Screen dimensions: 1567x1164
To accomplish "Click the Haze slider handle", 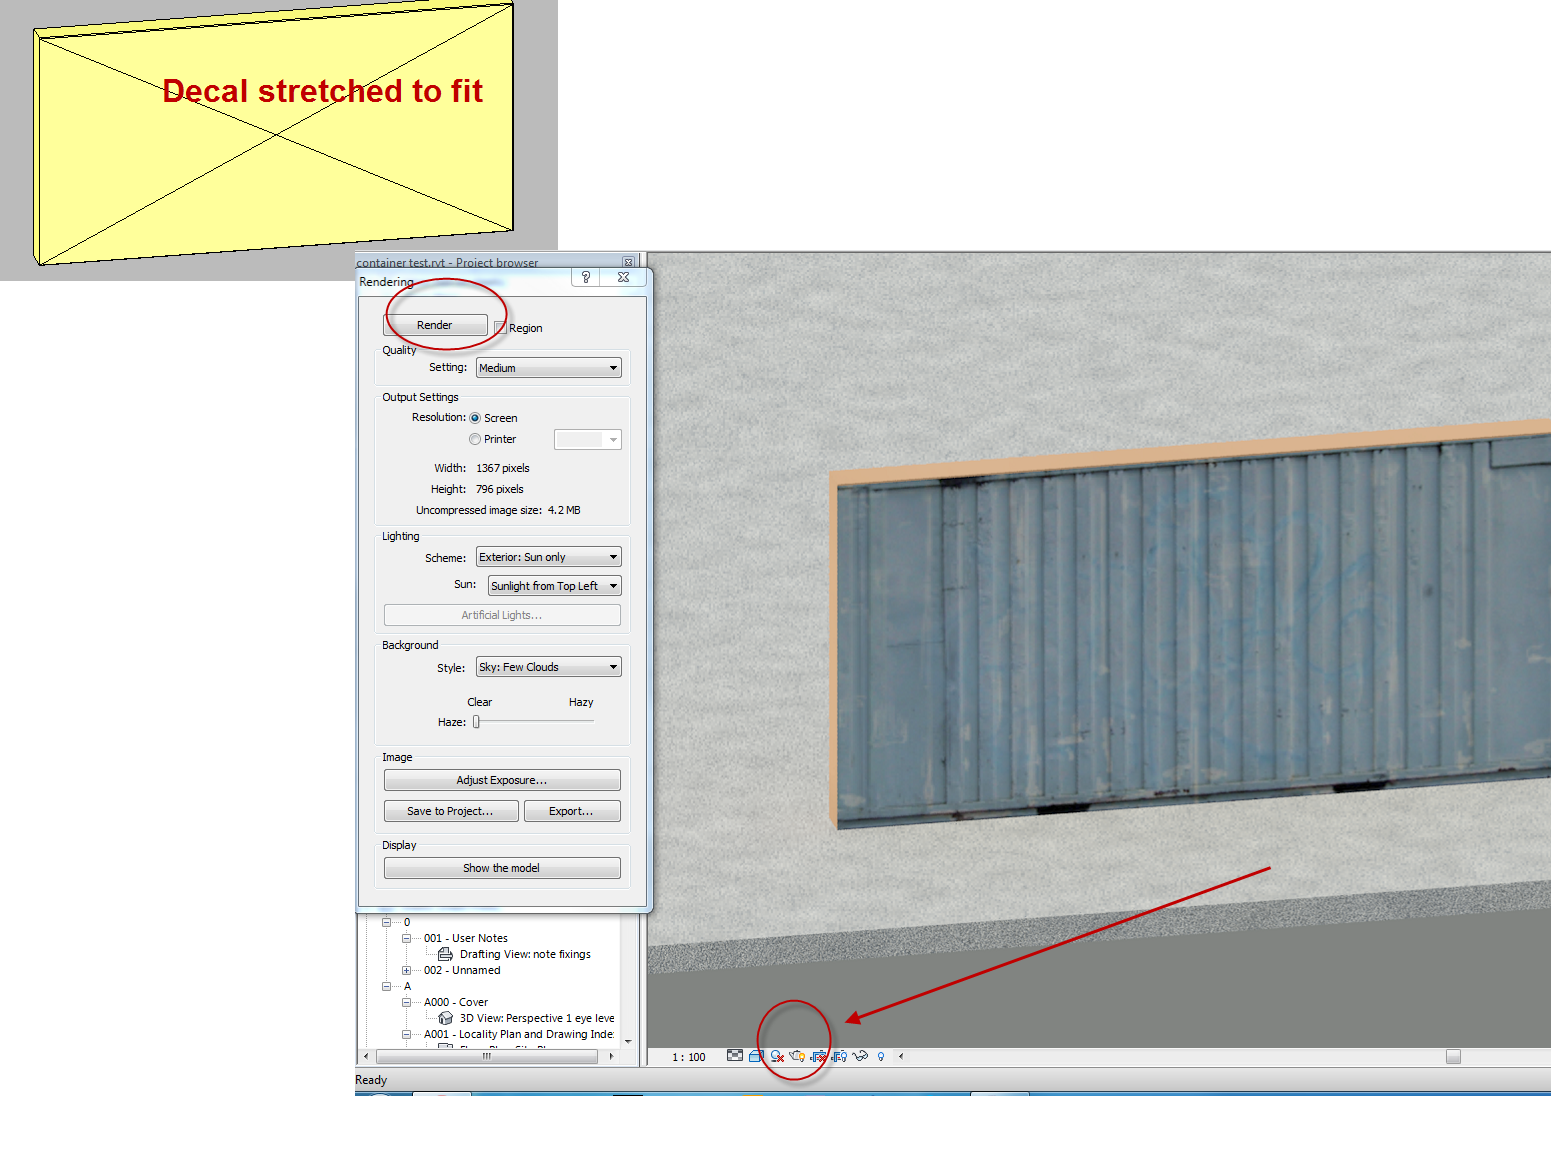I will [477, 722].
